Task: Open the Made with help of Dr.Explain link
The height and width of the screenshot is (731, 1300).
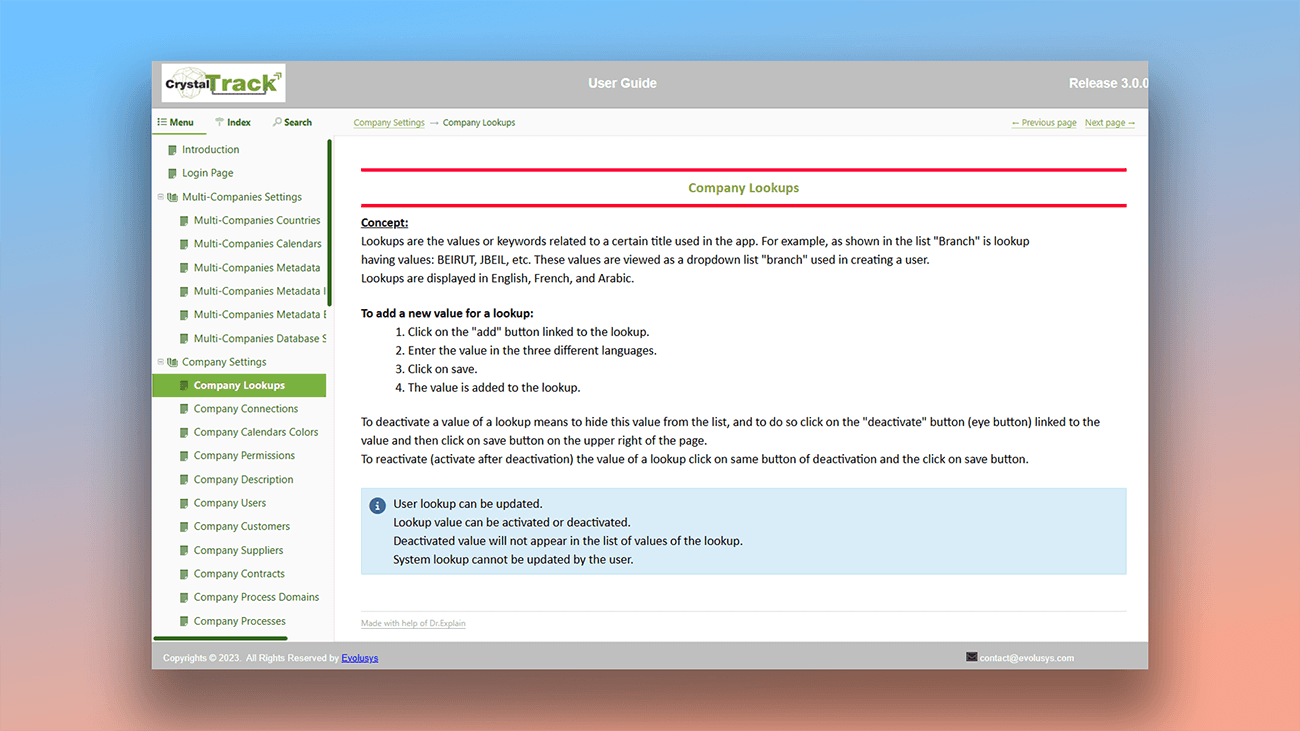Action: pos(413,622)
